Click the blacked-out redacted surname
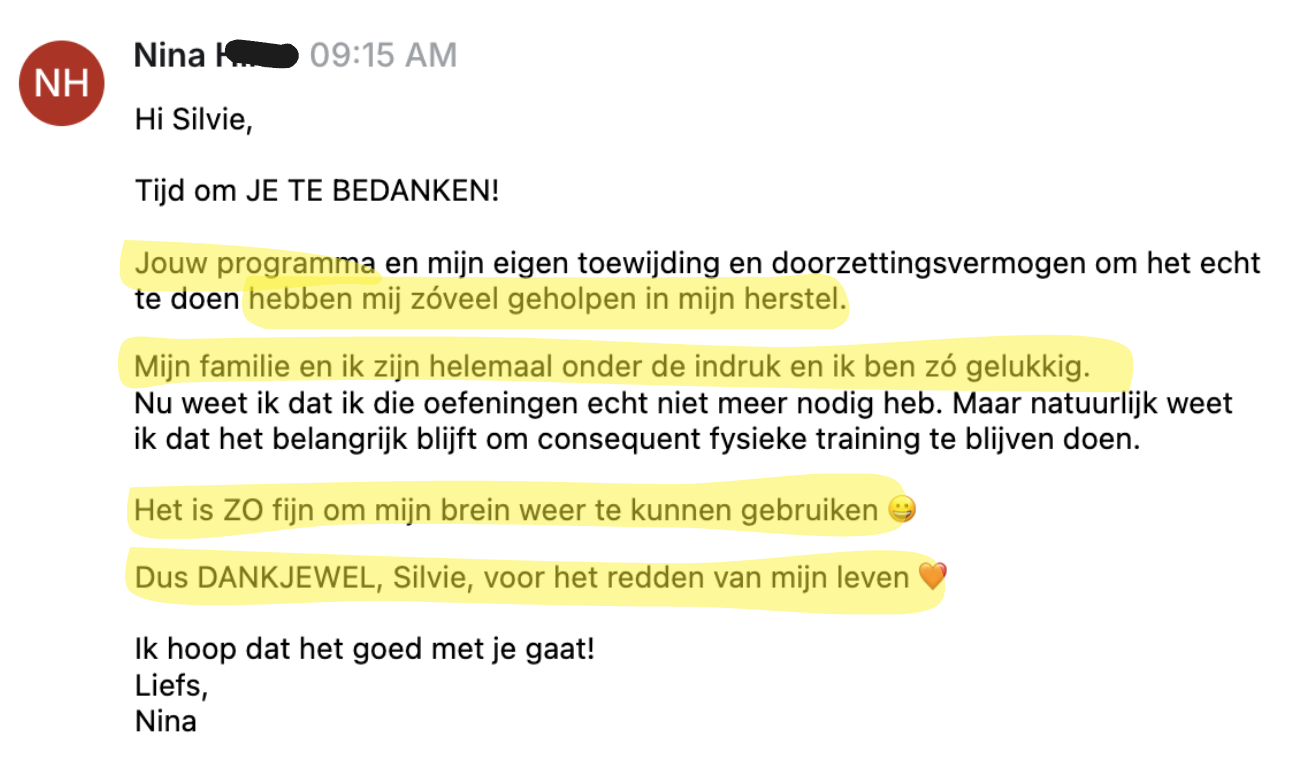This screenshot has height=766, width=1316. [x=256, y=55]
